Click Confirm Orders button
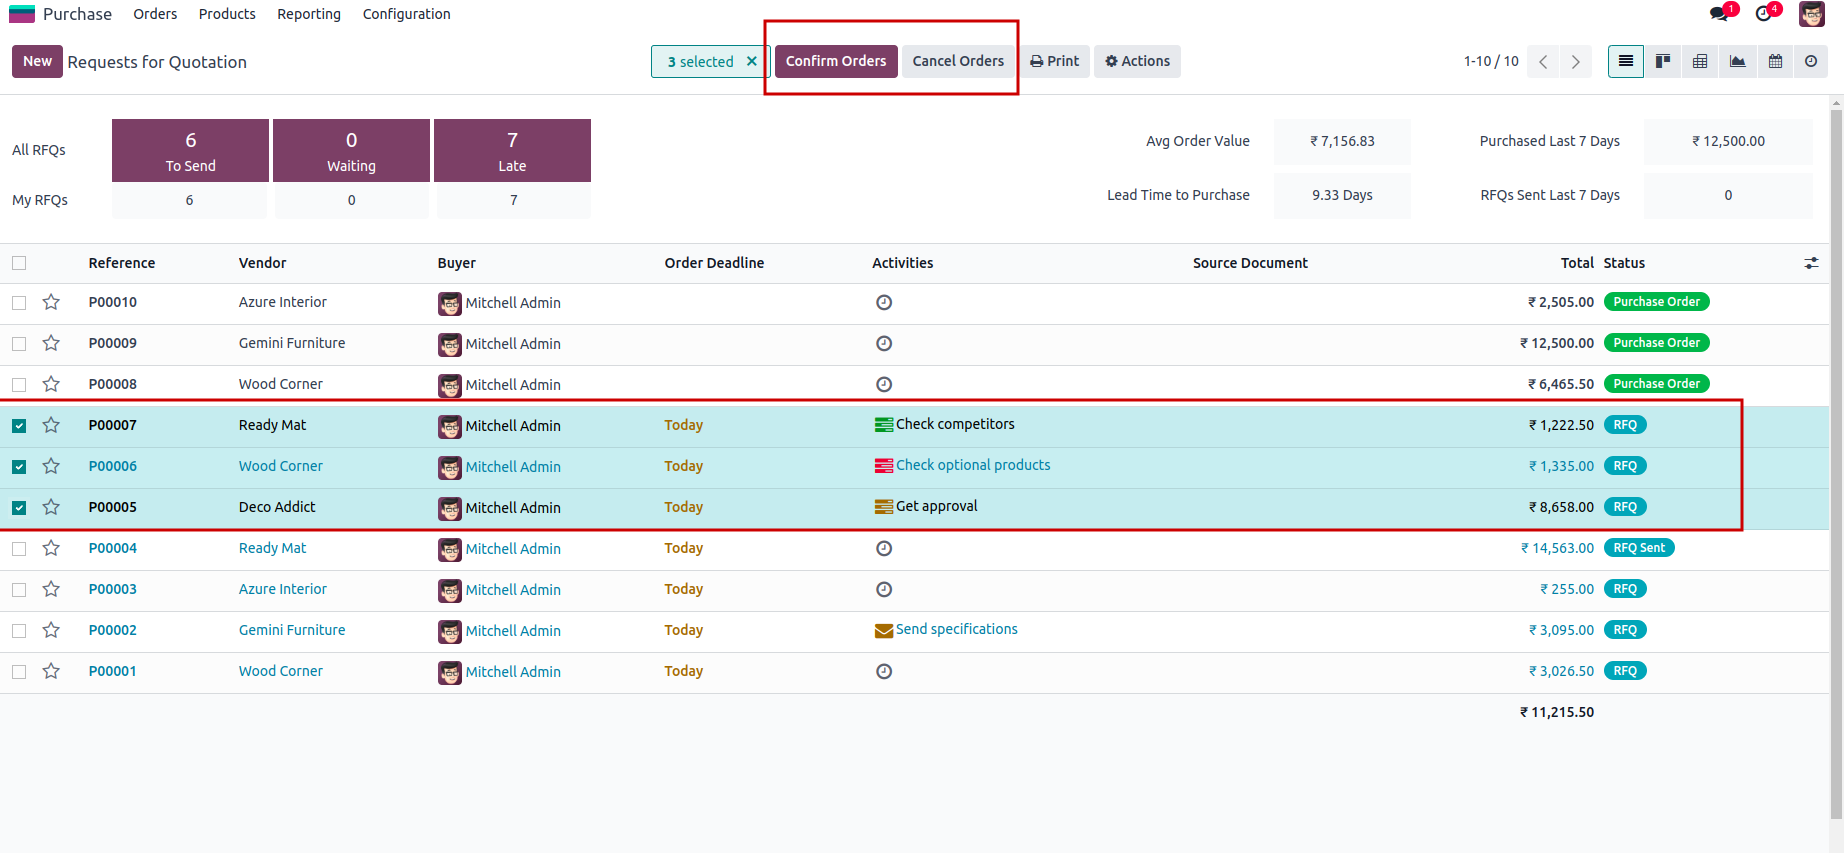Screen dimensions: 1844x853 836,61
